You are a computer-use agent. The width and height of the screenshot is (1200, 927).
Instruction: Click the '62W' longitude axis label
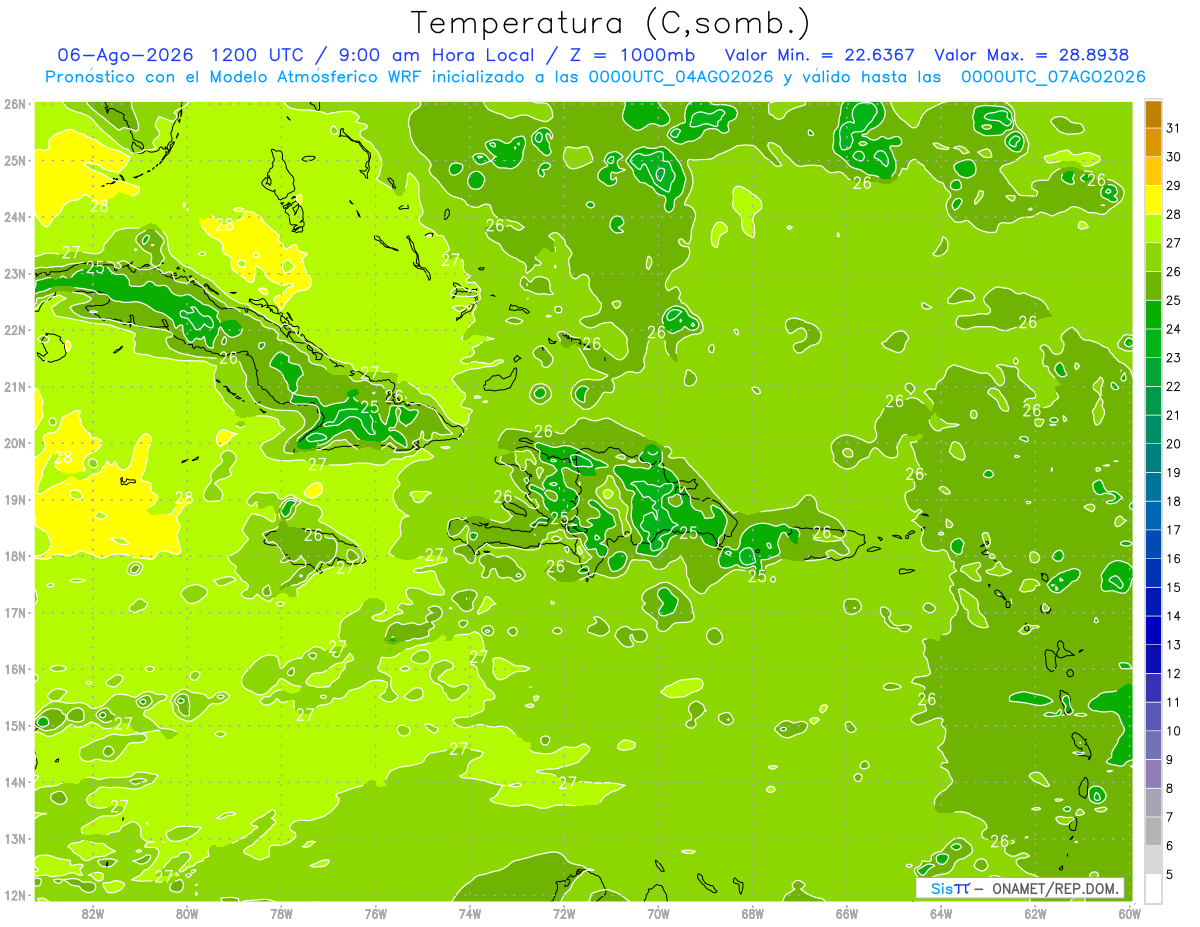1035,913
